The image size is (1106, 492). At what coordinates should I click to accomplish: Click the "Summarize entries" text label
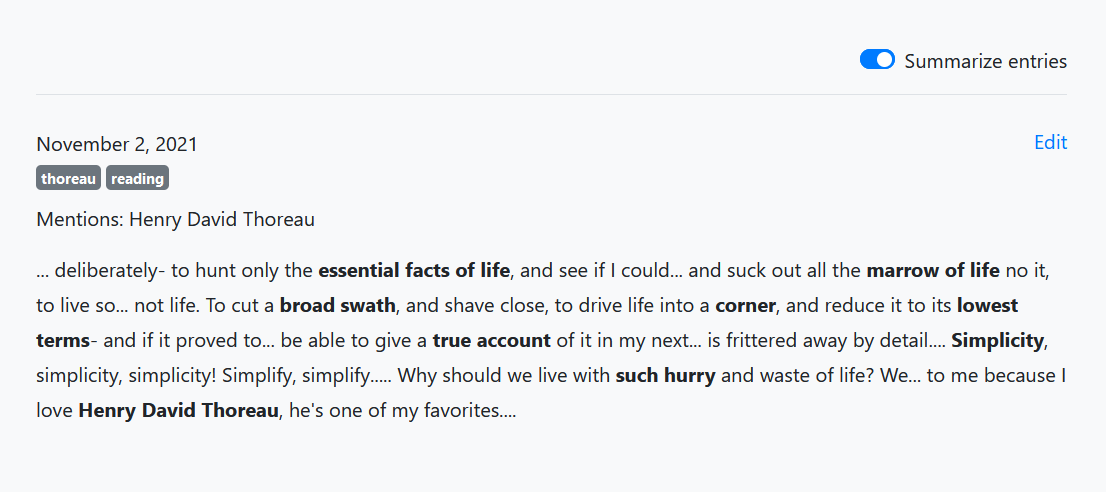[985, 61]
